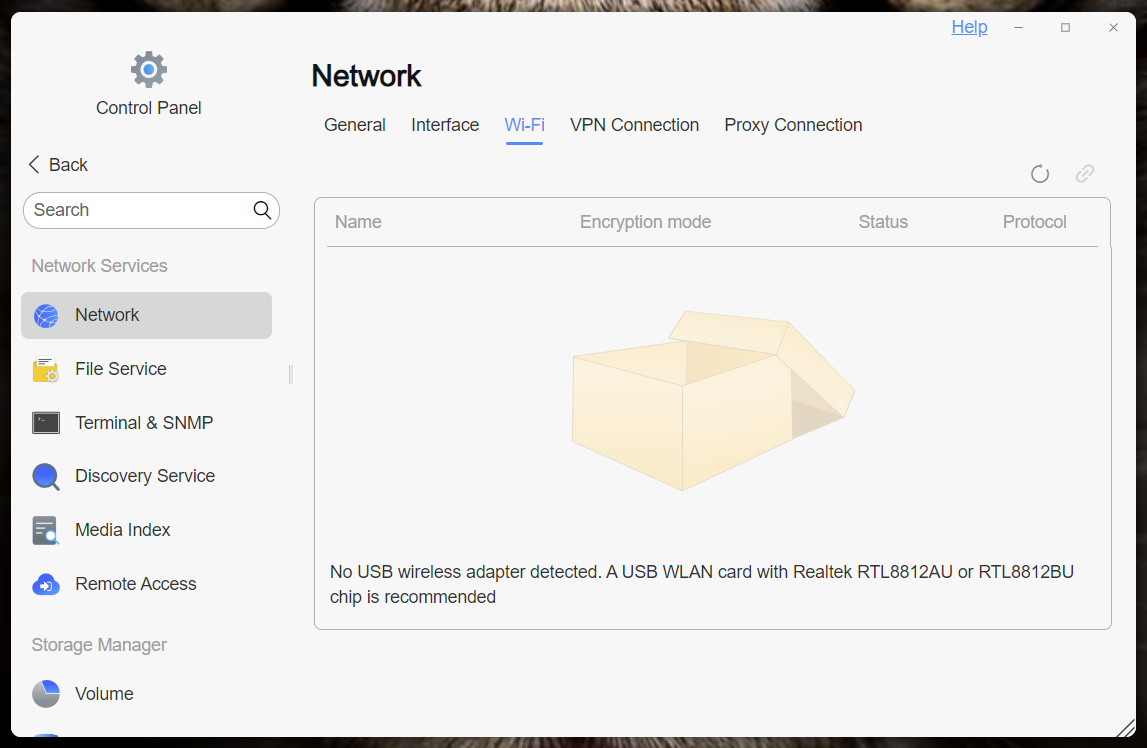Click the Control Panel gear icon
The image size is (1147, 748).
pos(148,69)
